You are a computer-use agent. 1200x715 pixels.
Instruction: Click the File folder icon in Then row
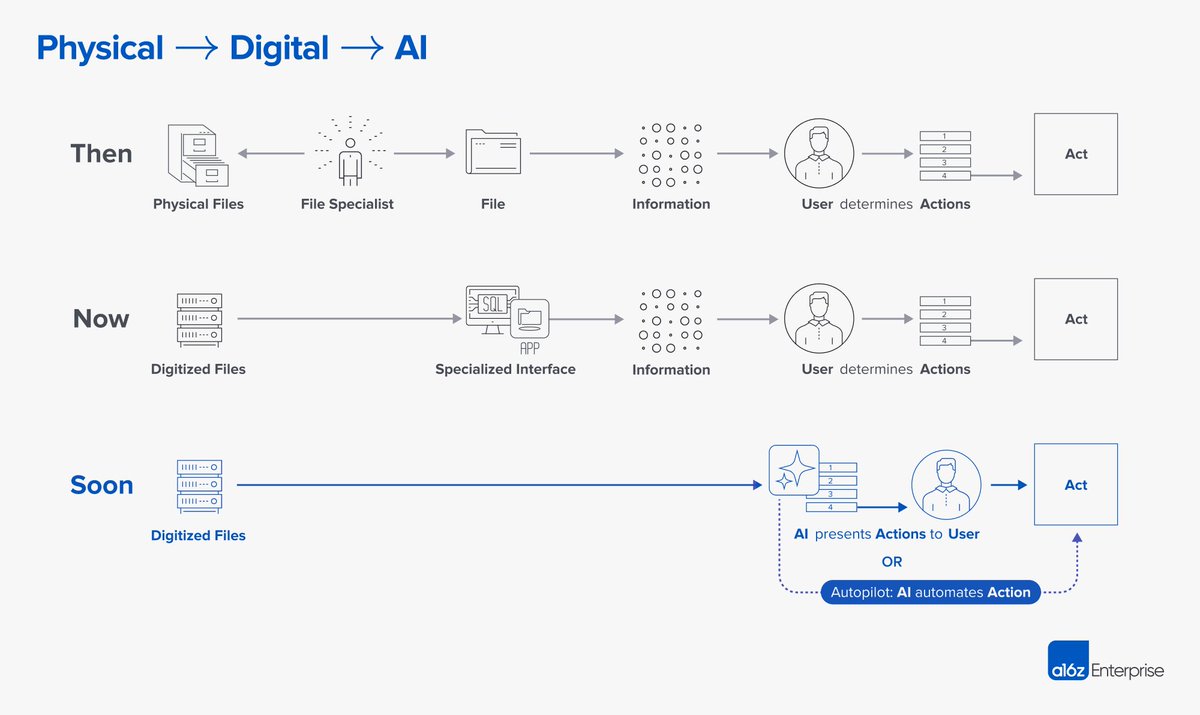coord(493,153)
